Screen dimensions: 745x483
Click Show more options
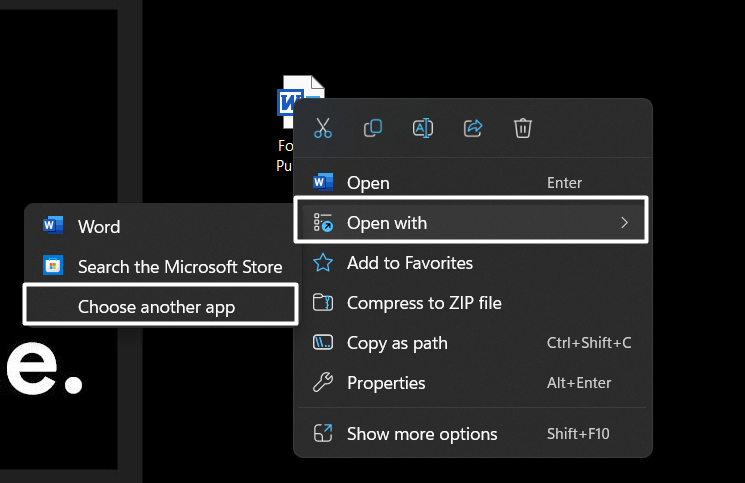pyautogui.click(x=473, y=434)
